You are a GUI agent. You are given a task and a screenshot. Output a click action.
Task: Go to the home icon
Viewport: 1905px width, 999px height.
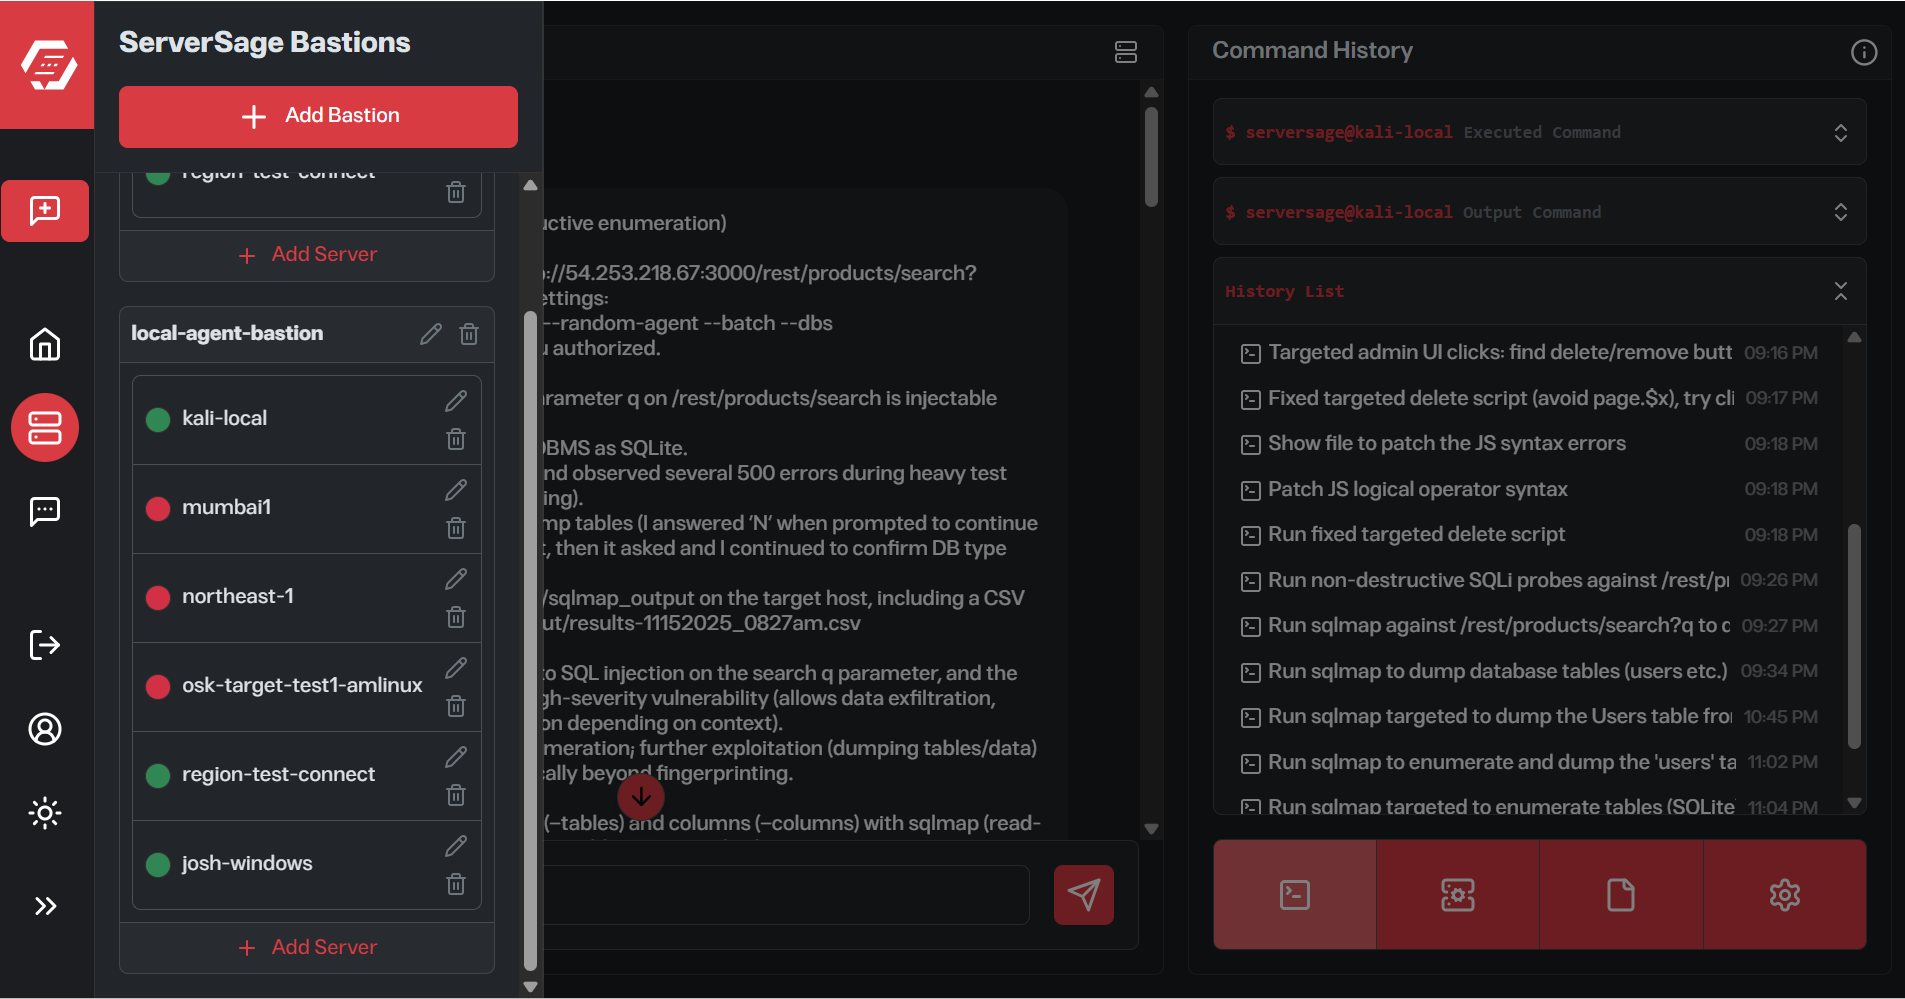pyautogui.click(x=45, y=345)
